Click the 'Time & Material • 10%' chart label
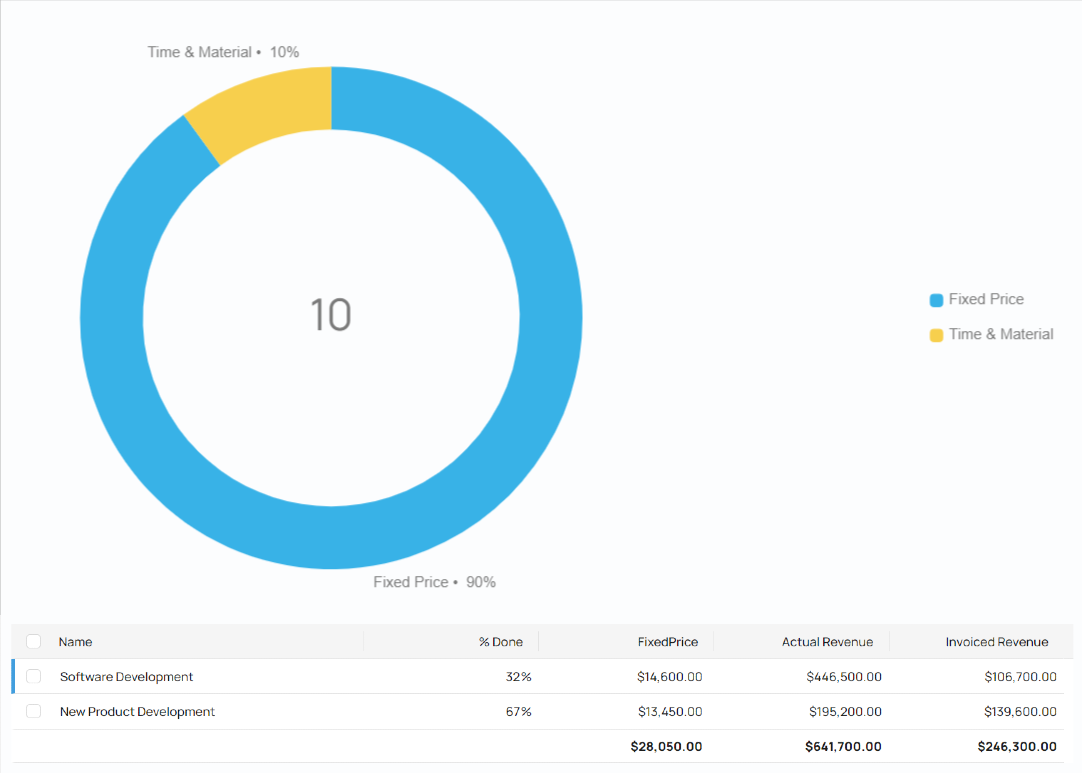Screen dimensions: 1082x773 (x=223, y=52)
